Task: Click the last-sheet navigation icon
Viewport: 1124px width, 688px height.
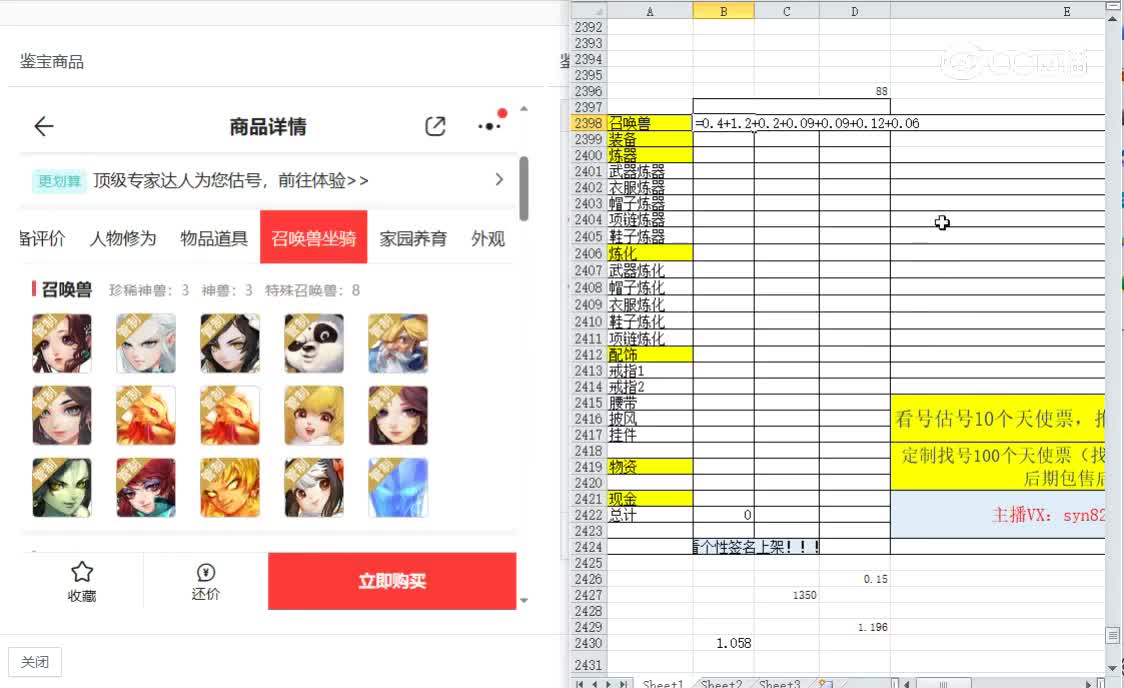Action: coord(624,684)
